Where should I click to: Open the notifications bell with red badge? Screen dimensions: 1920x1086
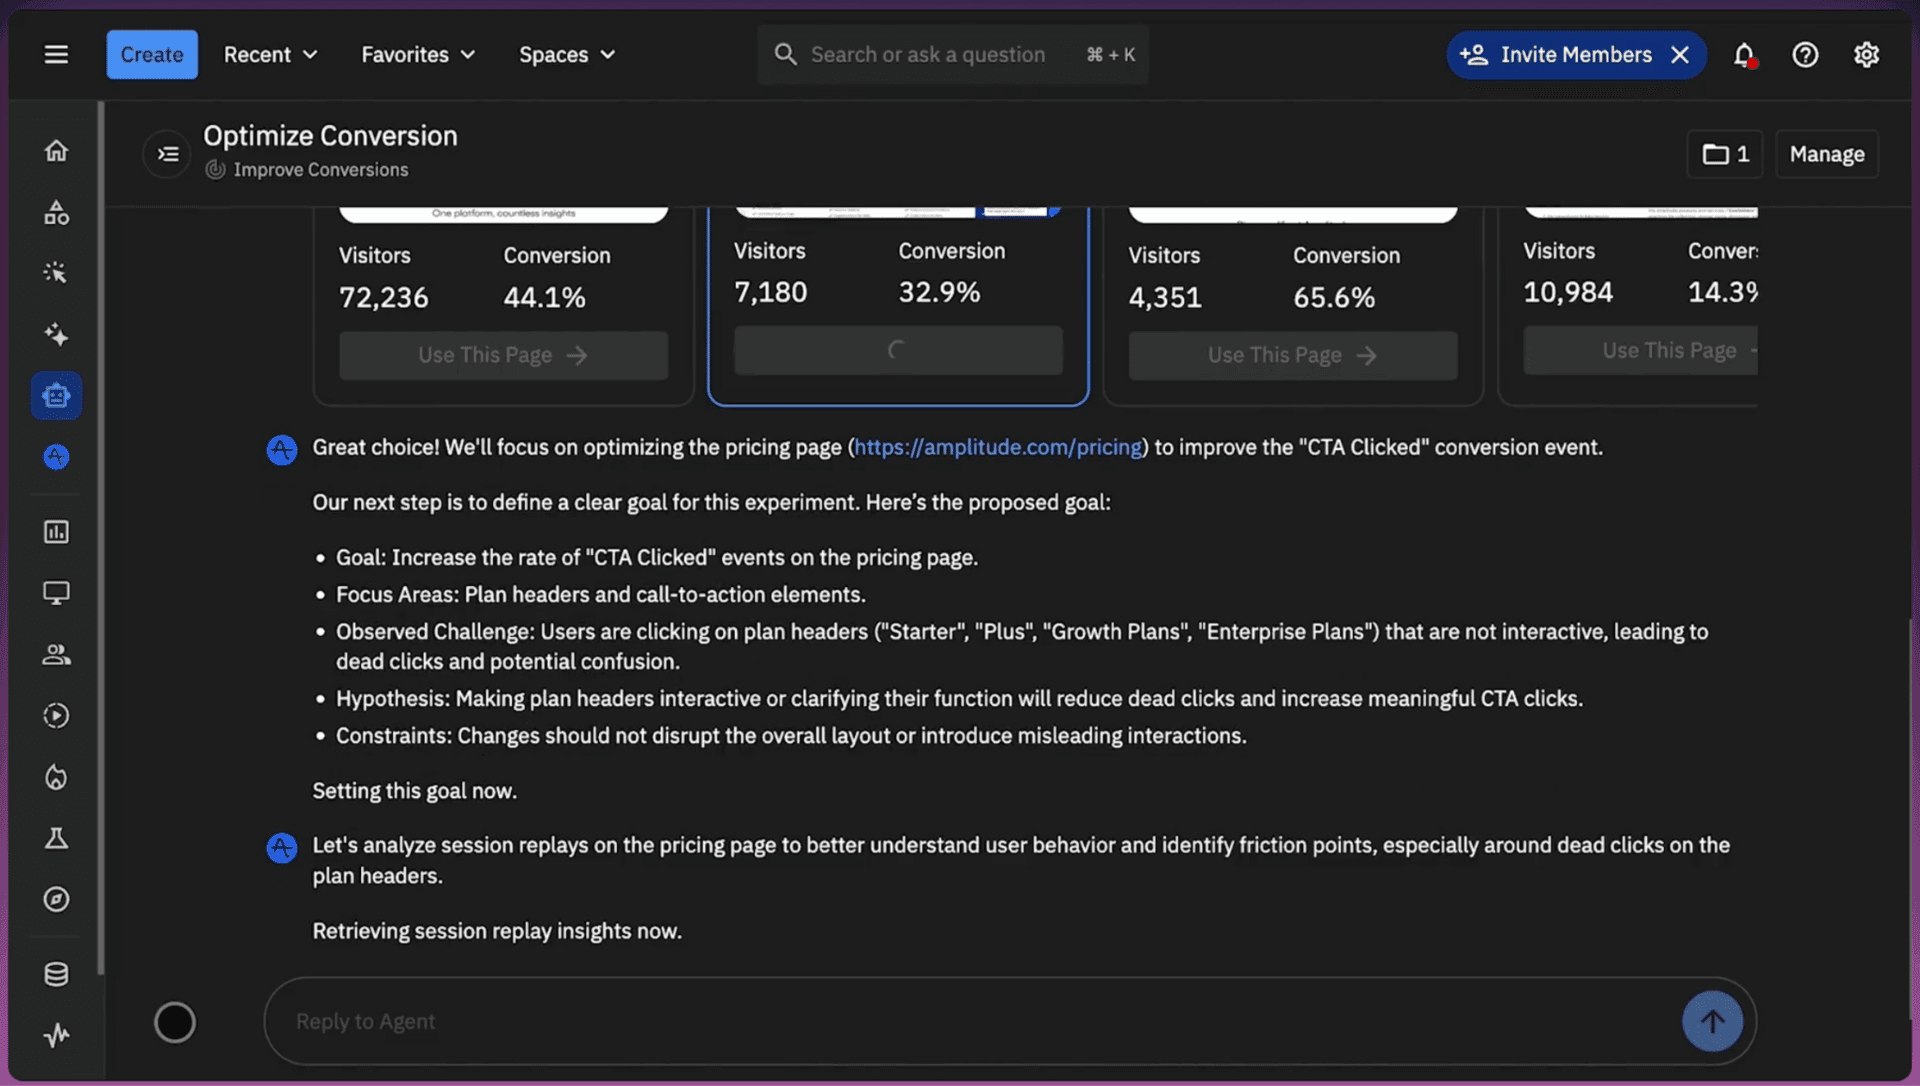(1743, 55)
